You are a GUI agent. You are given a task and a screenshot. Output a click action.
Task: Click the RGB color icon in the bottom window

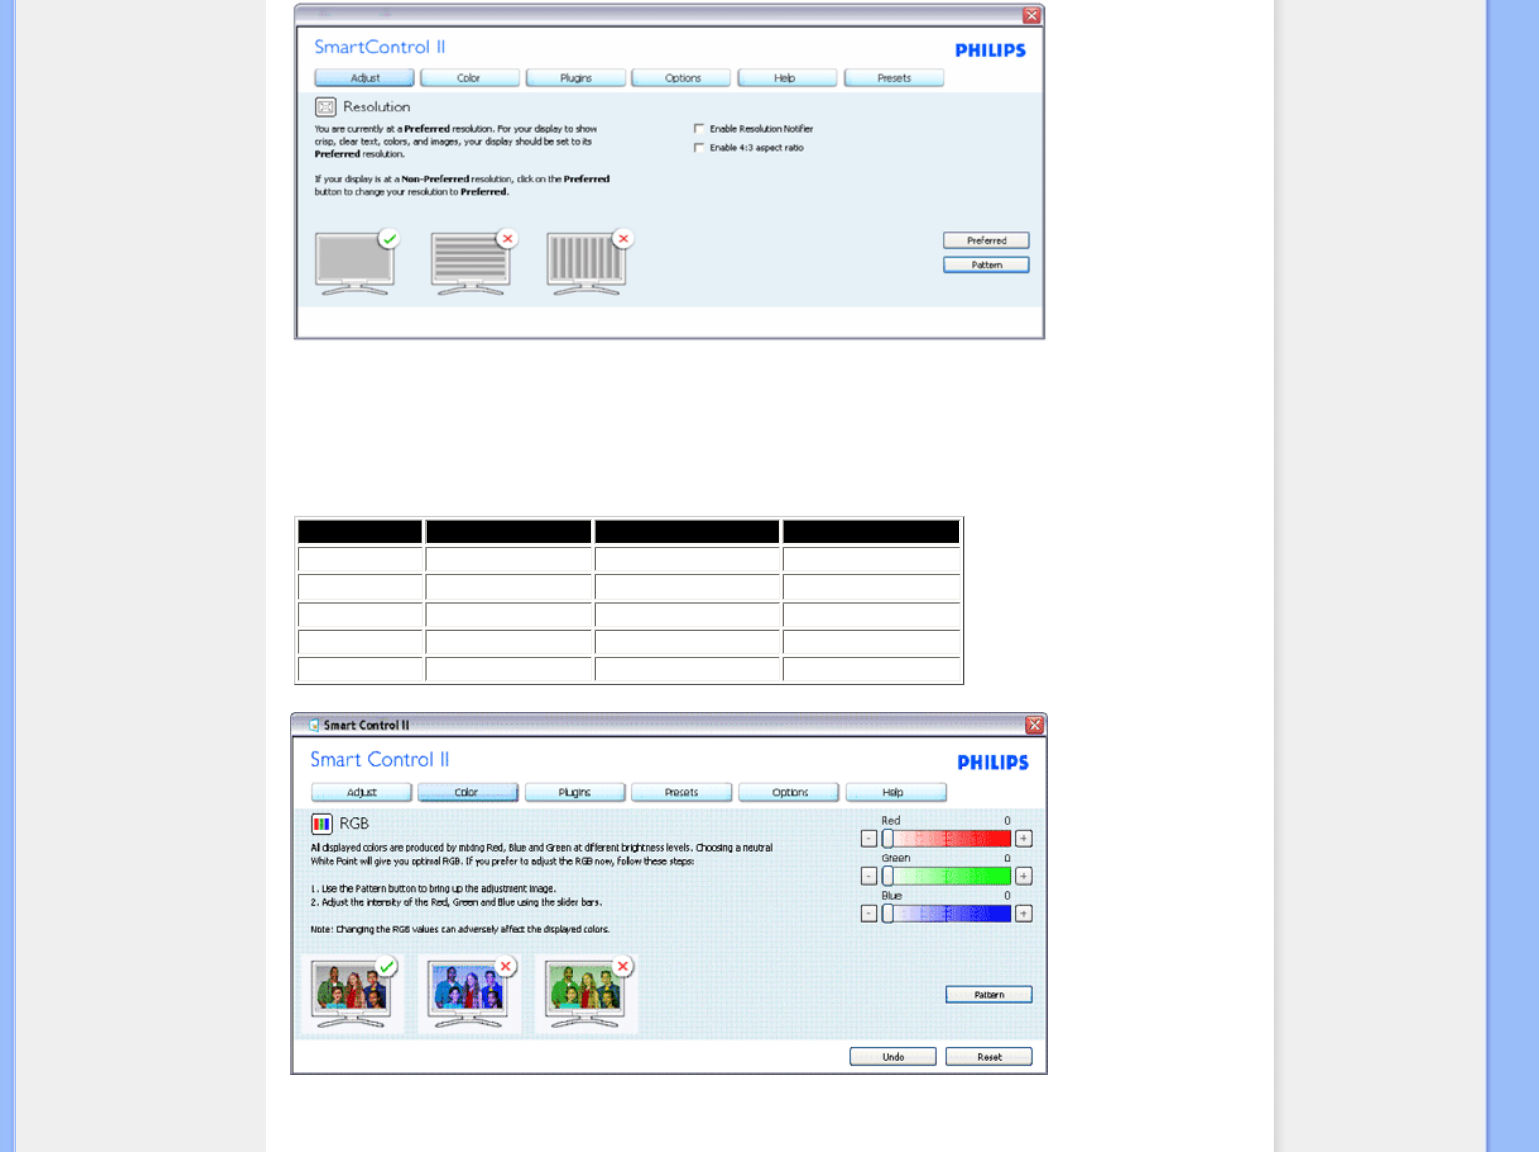pos(321,824)
